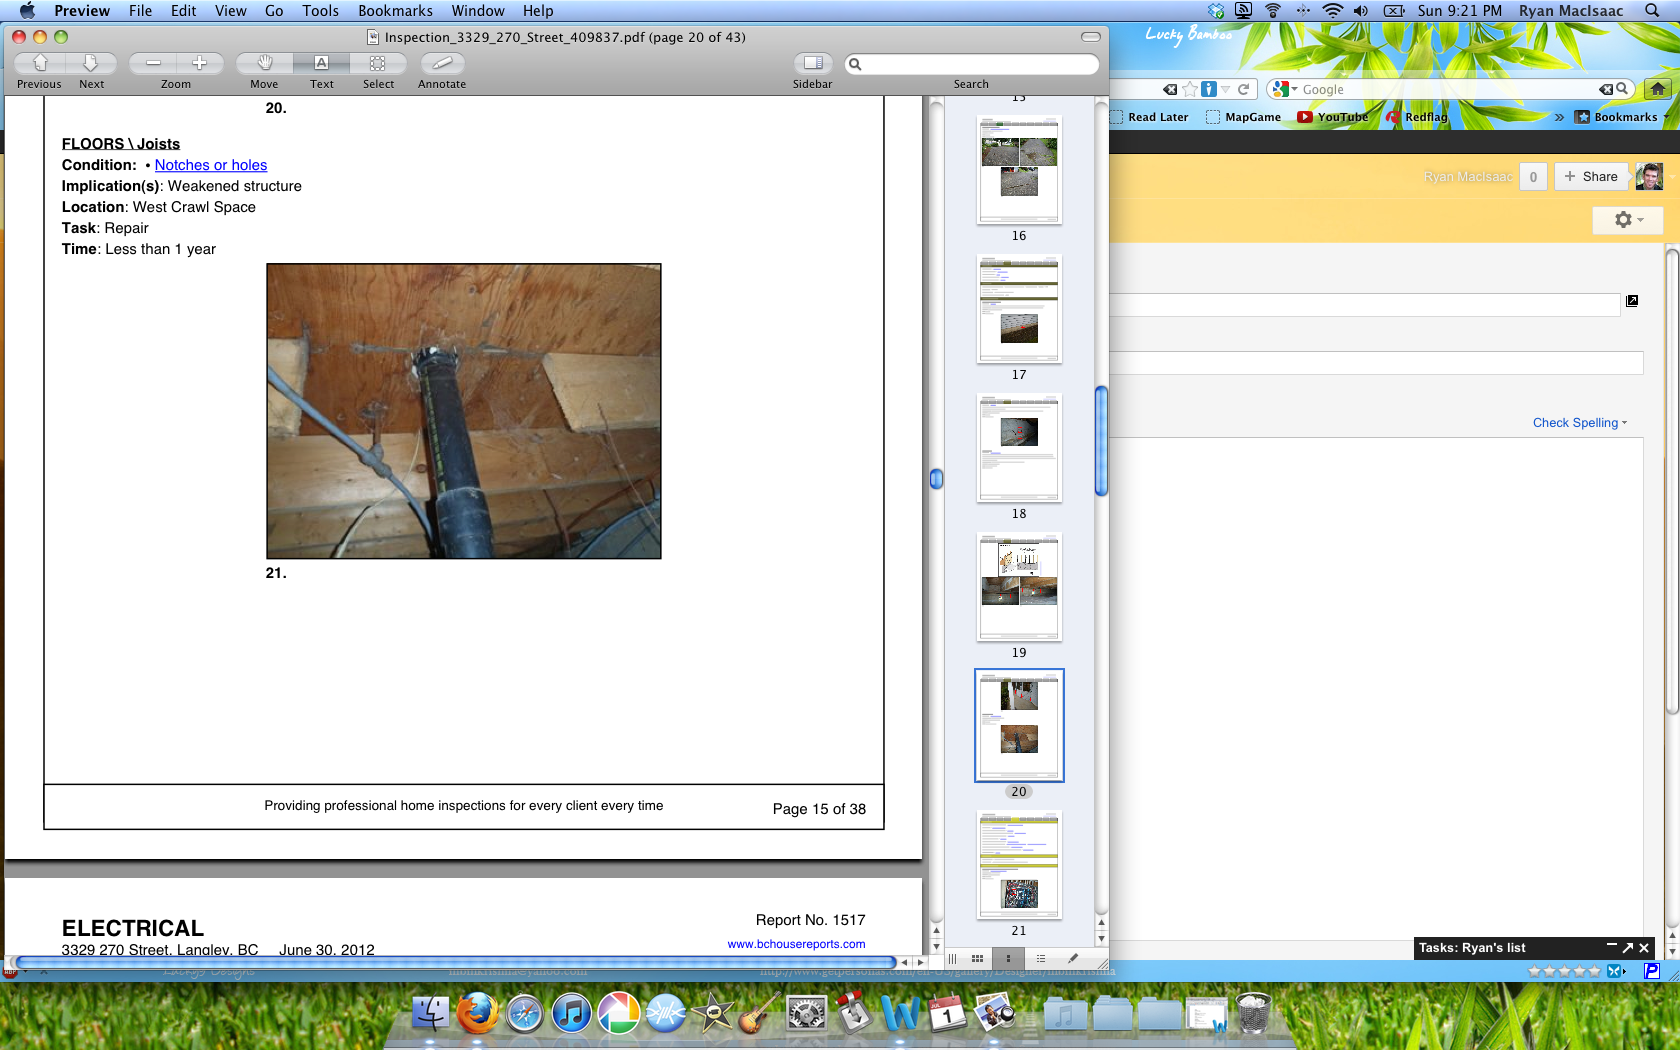
Task: Toggle the Text selection tool
Action: [x=321, y=63]
